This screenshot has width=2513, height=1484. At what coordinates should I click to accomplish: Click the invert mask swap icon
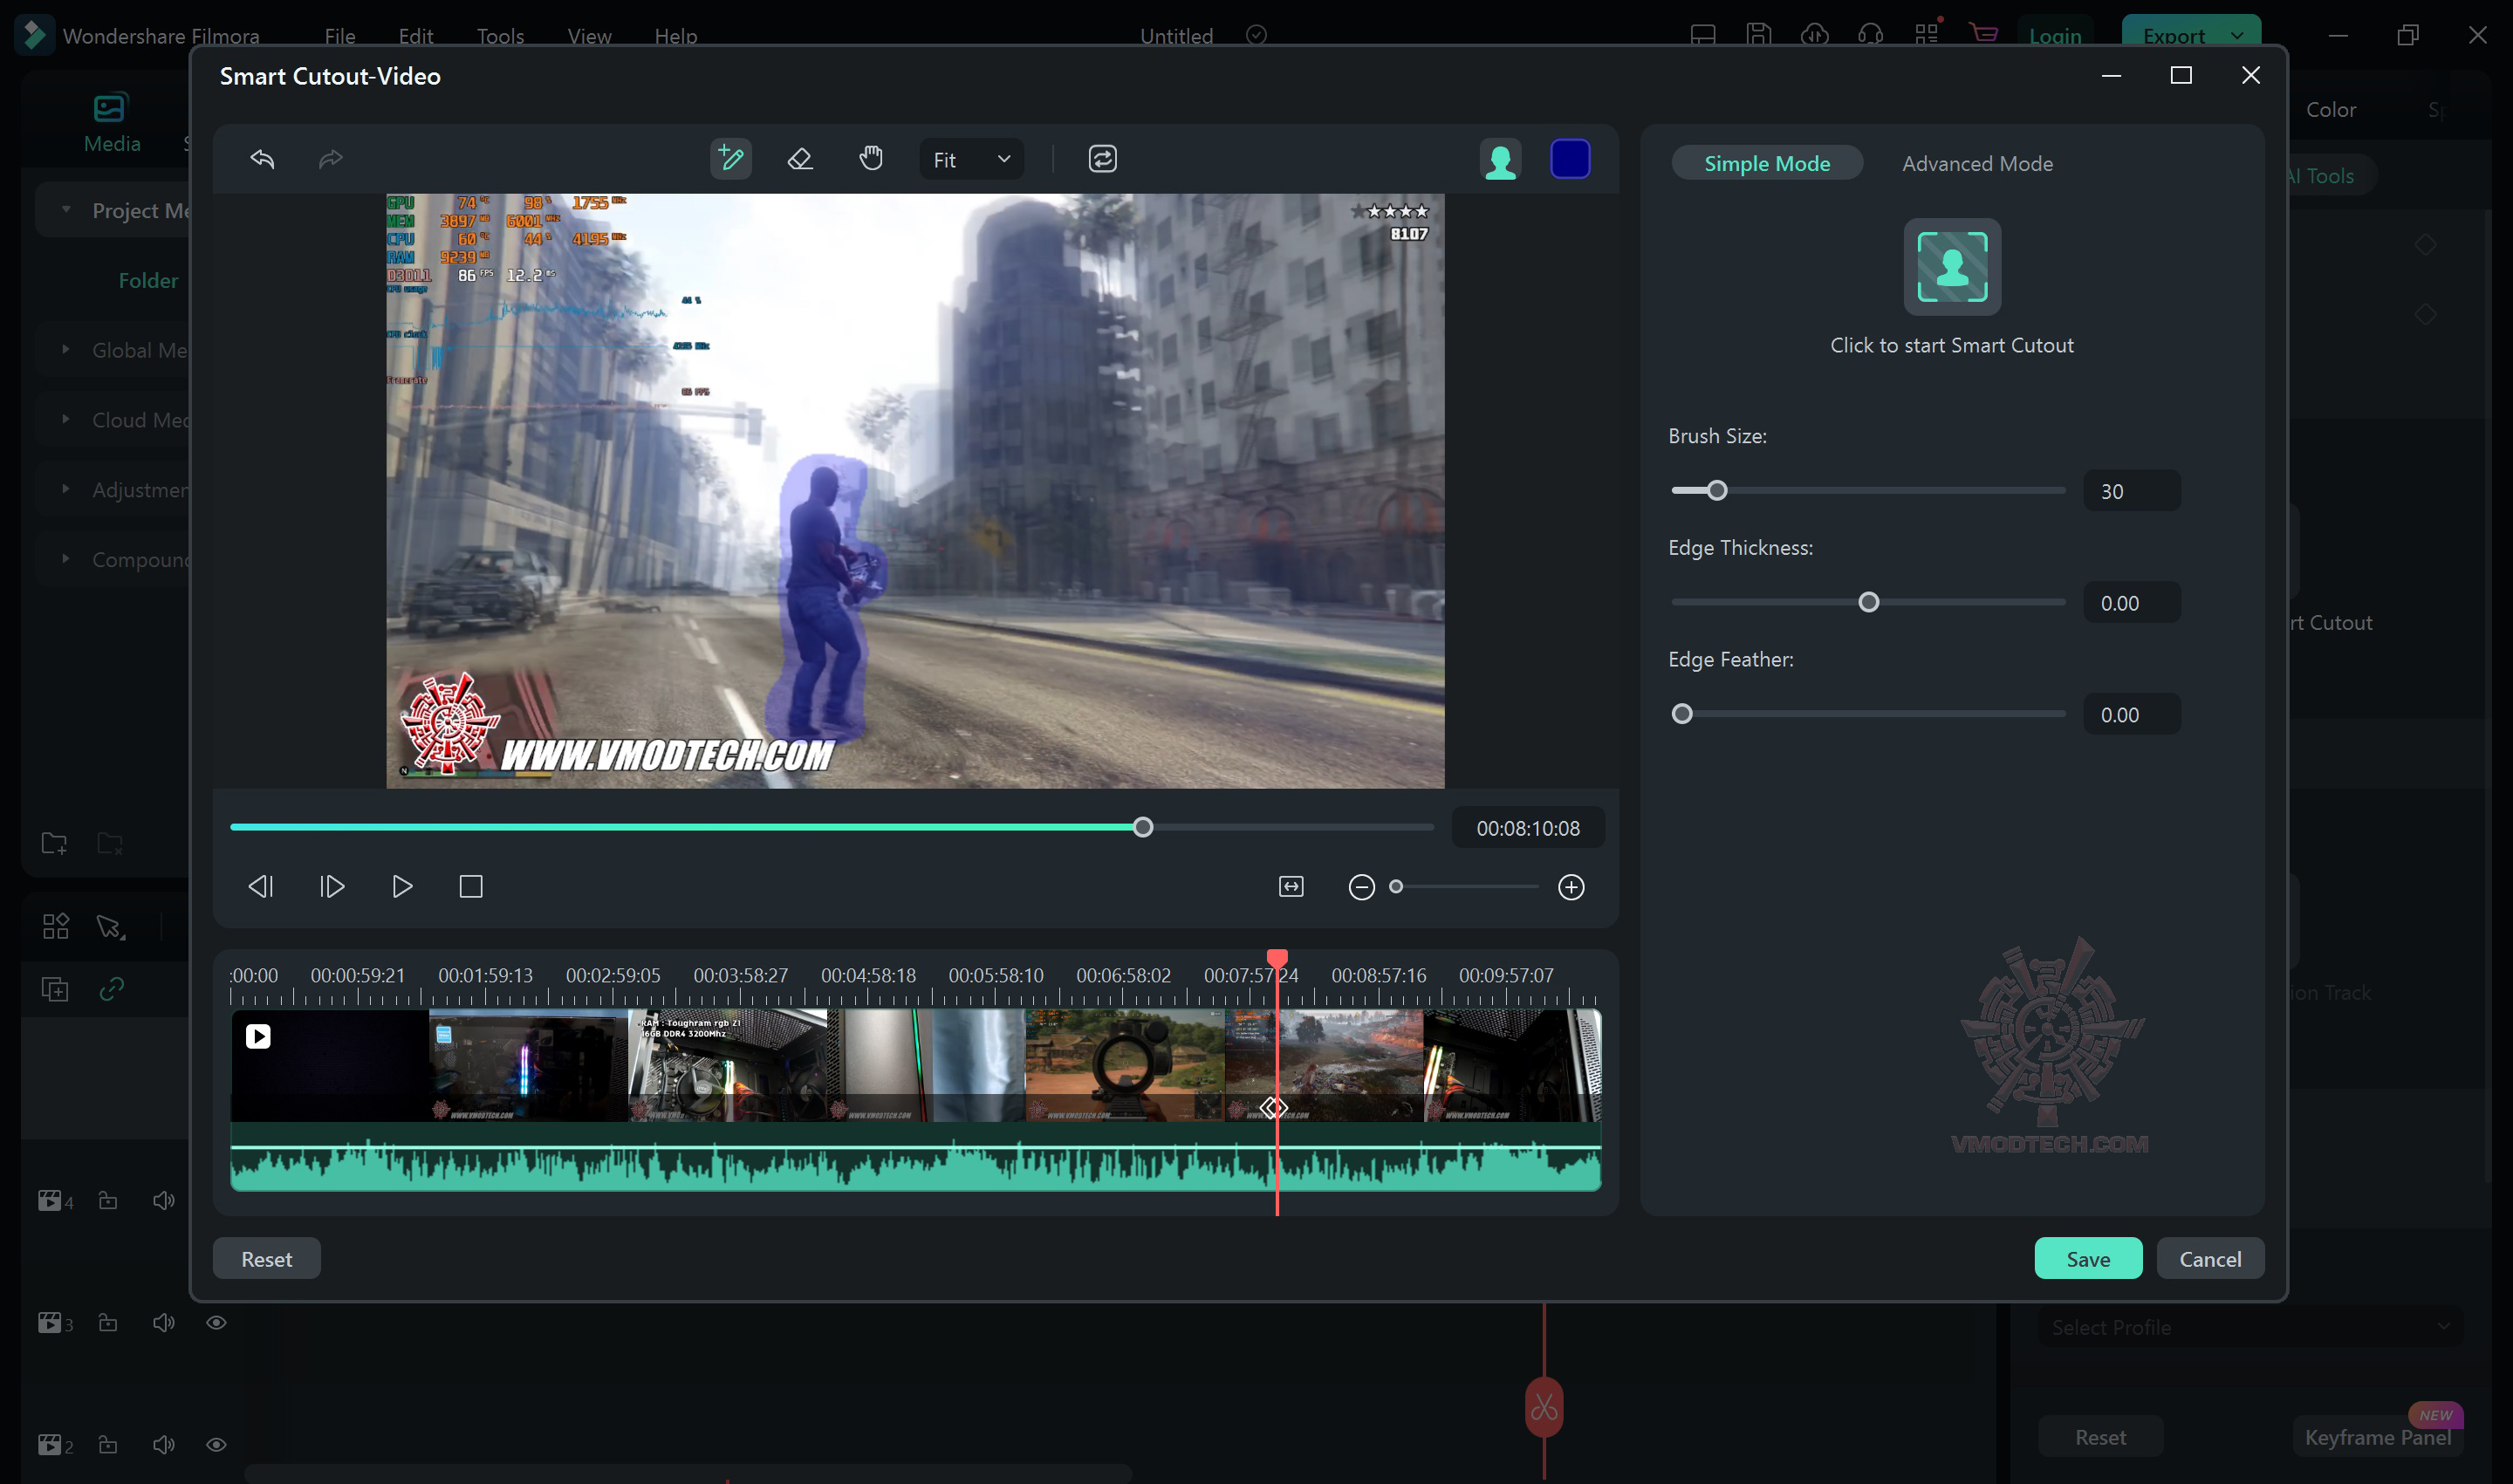click(1102, 159)
